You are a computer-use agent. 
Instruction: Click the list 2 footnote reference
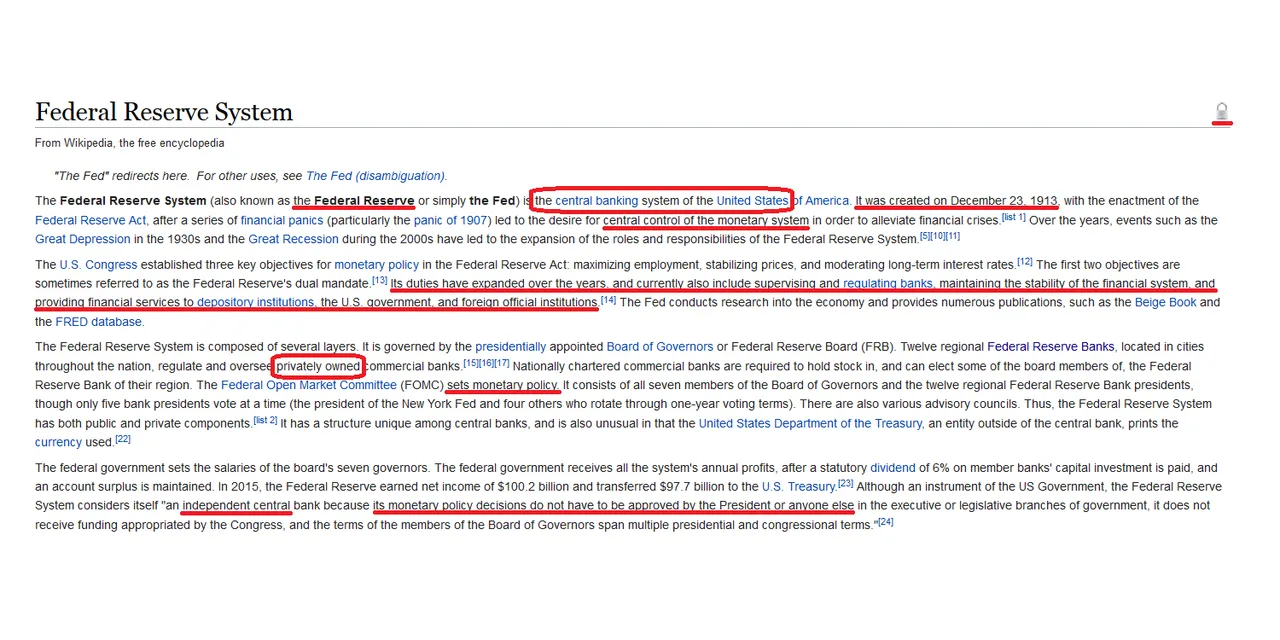[x=265, y=420]
